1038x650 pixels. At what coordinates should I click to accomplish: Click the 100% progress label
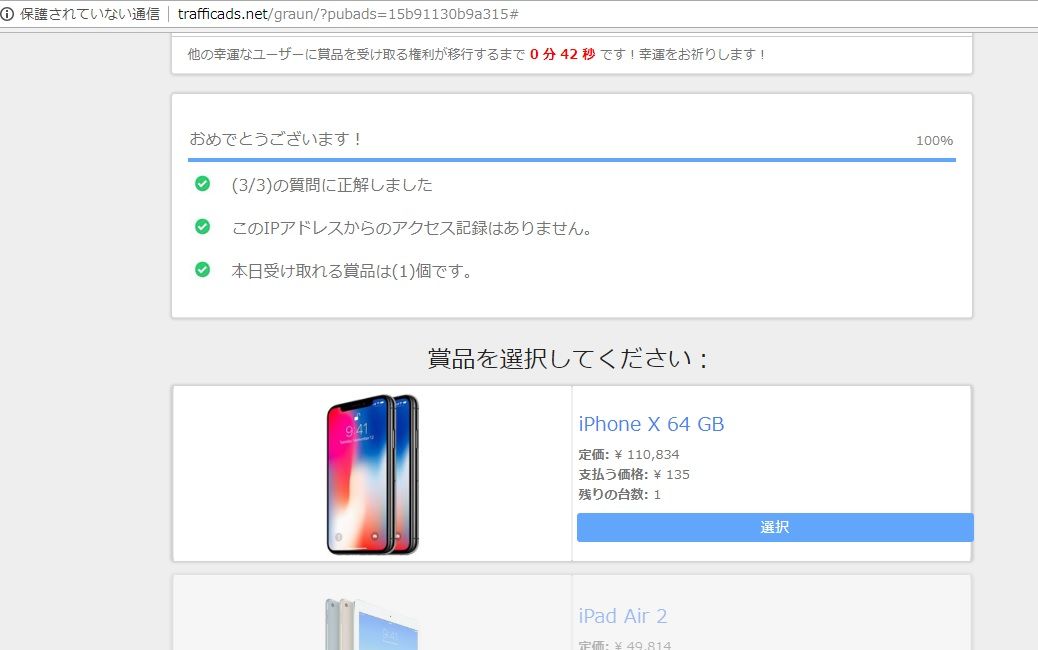pyautogui.click(x=935, y=140)
